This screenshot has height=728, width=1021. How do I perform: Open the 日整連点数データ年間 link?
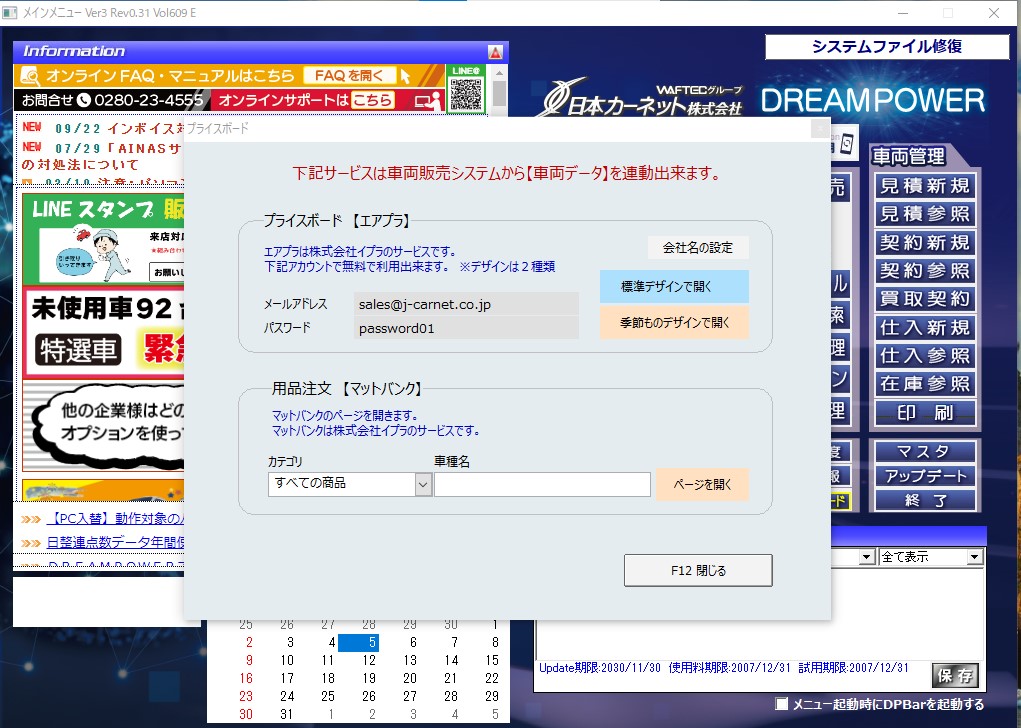tap(115, 542)
